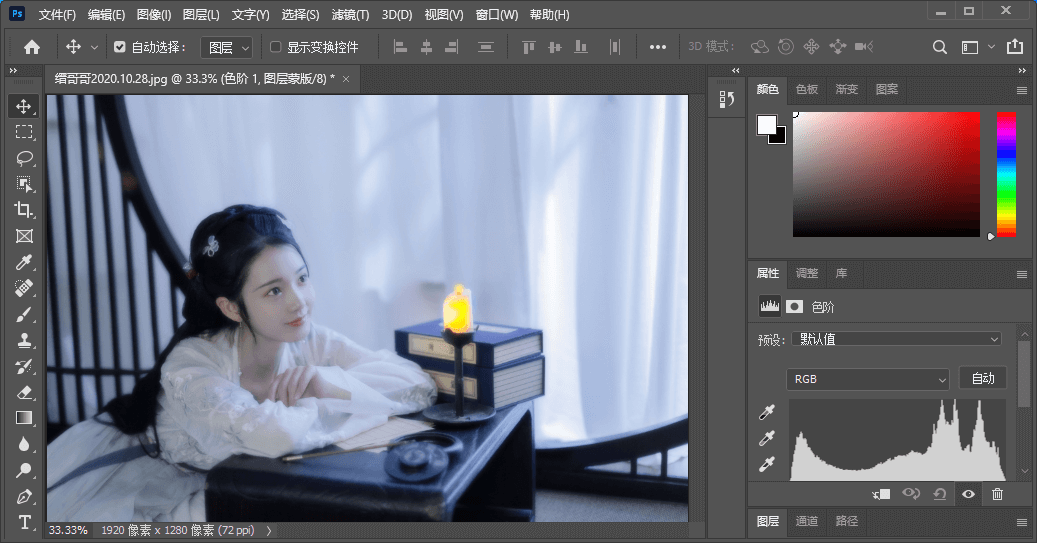Select the Crop tool

[24, 210]
